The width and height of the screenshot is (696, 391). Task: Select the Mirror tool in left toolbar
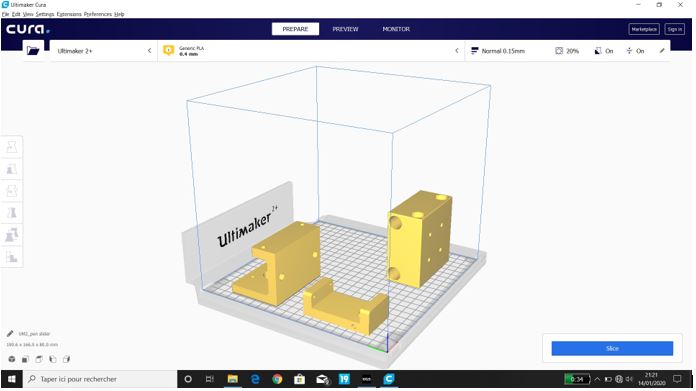click(x=12, y=213)
